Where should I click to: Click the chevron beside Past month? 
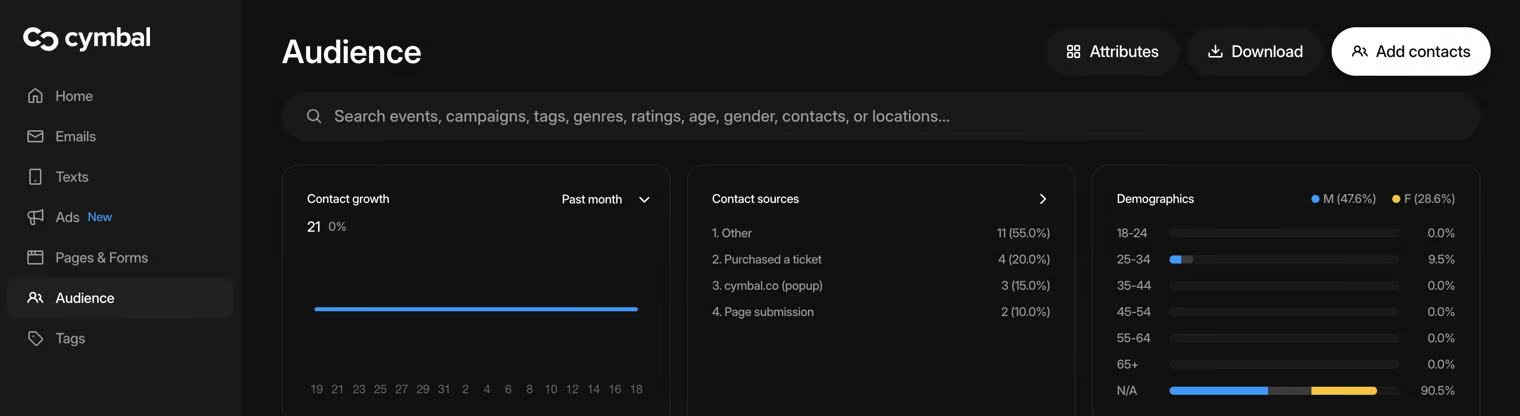click(x=644, y=199)
